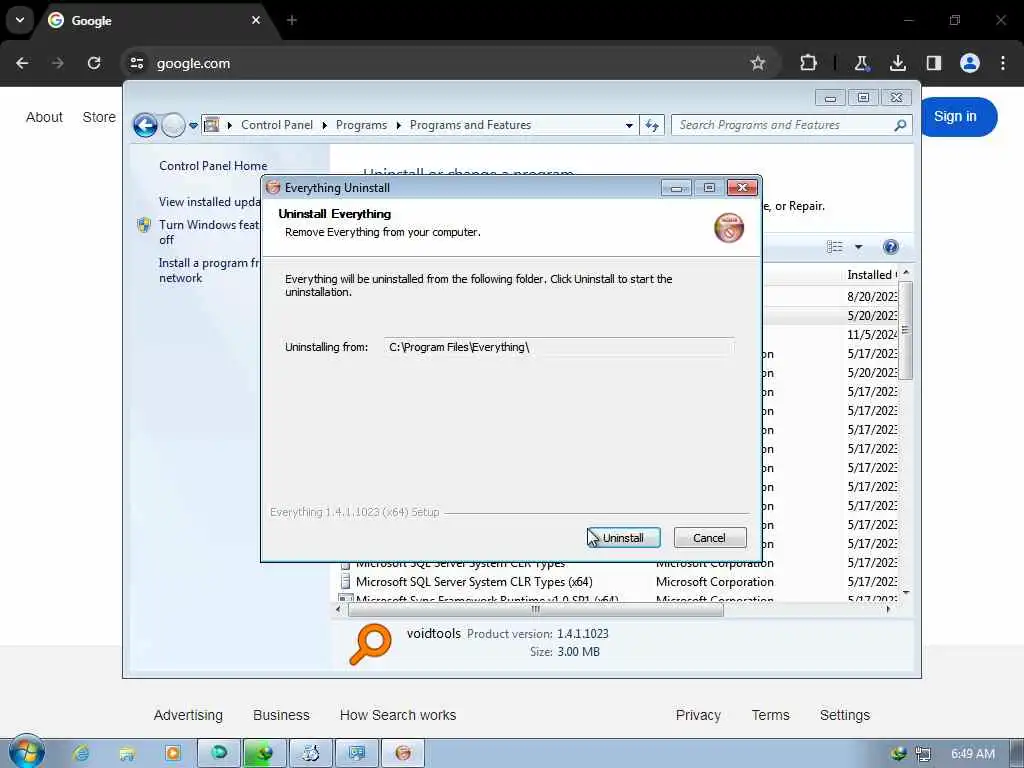Open the Windows Start button
1024x768 pixels.
(x=27, y=752)
